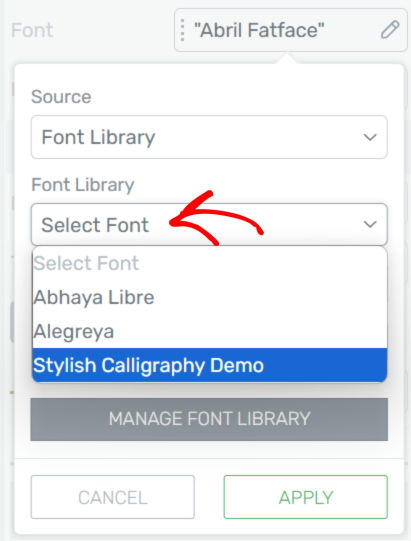
Task: Click the Cancel button
Action: tap(112, 497)
